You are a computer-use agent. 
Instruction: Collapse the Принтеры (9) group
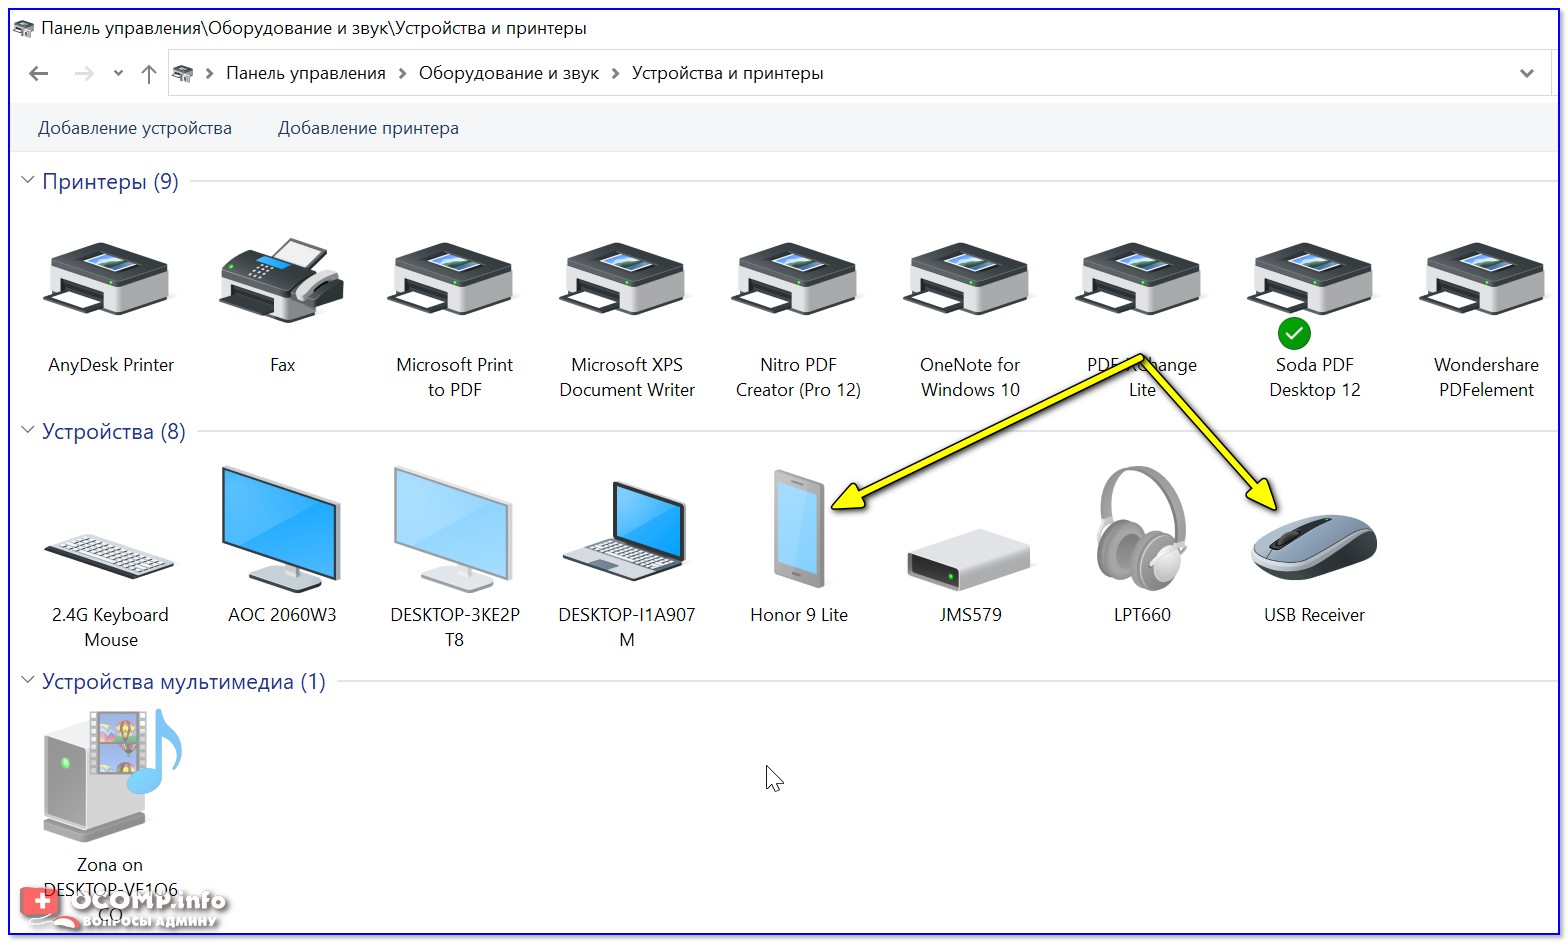pyautogui.click(x=28, y=181)
